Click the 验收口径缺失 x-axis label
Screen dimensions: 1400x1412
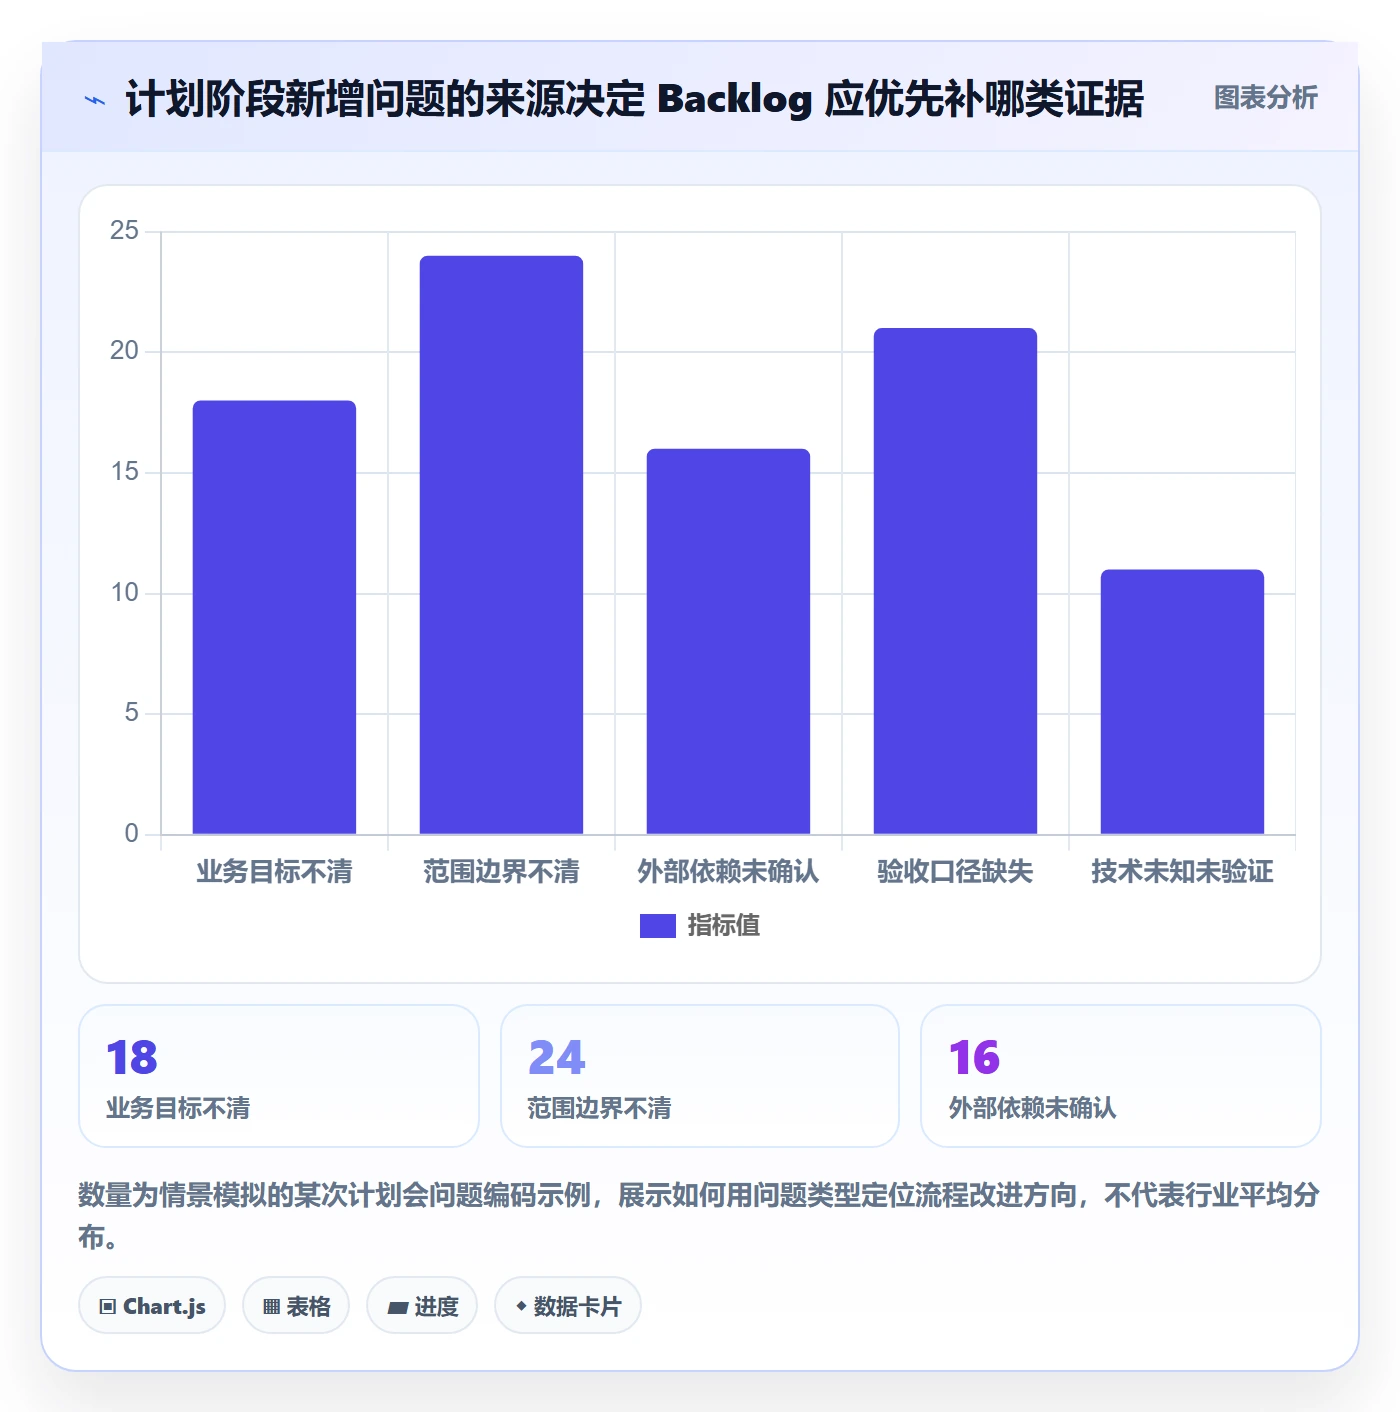pyautogui.click(x=955, y=872)
